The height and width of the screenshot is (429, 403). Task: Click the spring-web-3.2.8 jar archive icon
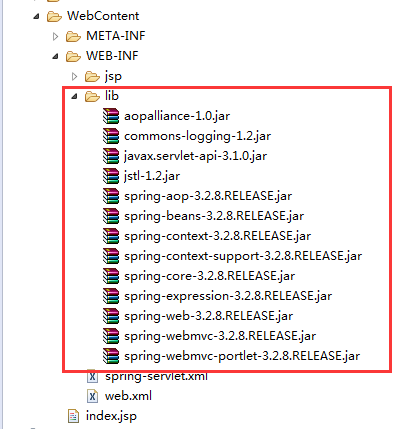[x=111, y=316]
